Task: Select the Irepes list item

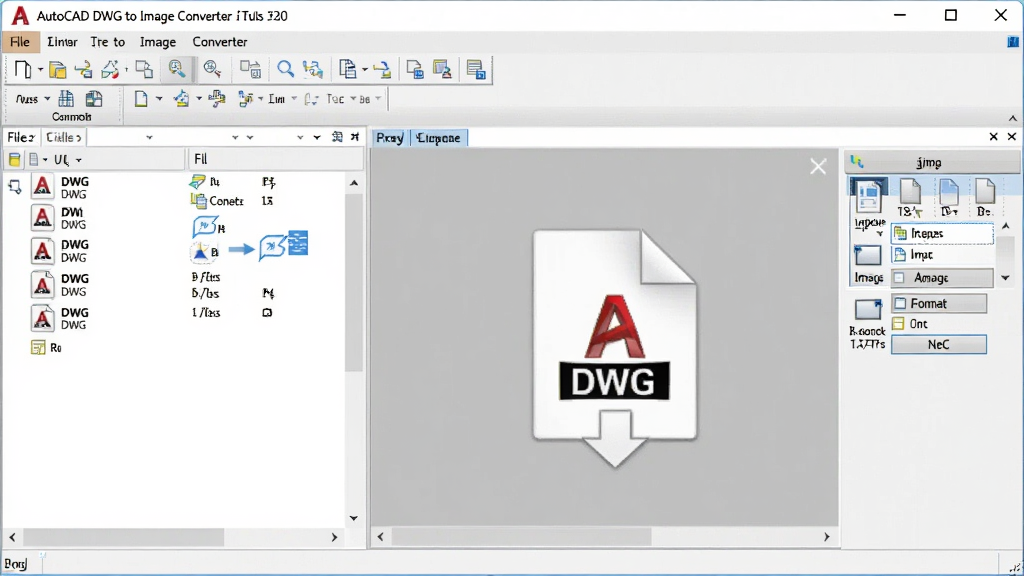Action: pyautogui.click(x=942, y=233)
